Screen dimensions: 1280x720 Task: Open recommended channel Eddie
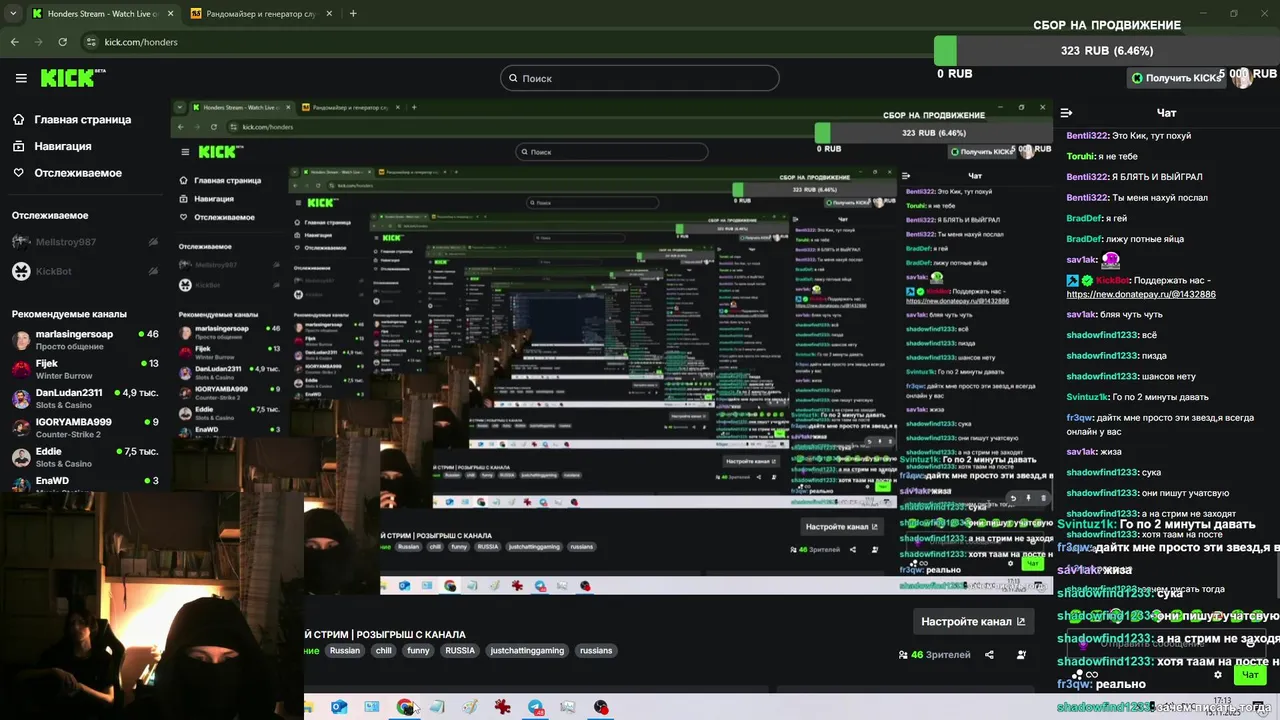coord(85,457)
